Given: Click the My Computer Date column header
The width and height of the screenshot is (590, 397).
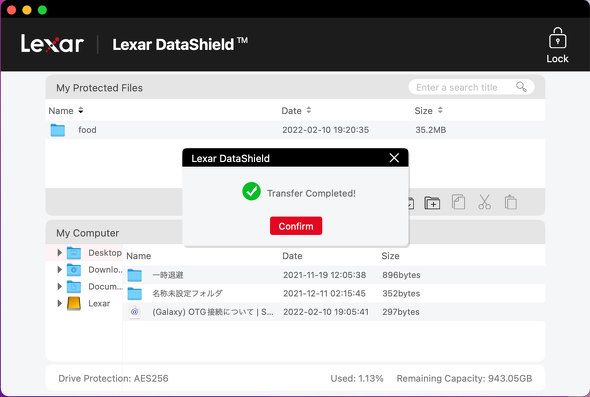Looking at the screenshot, I should (292, 256).
